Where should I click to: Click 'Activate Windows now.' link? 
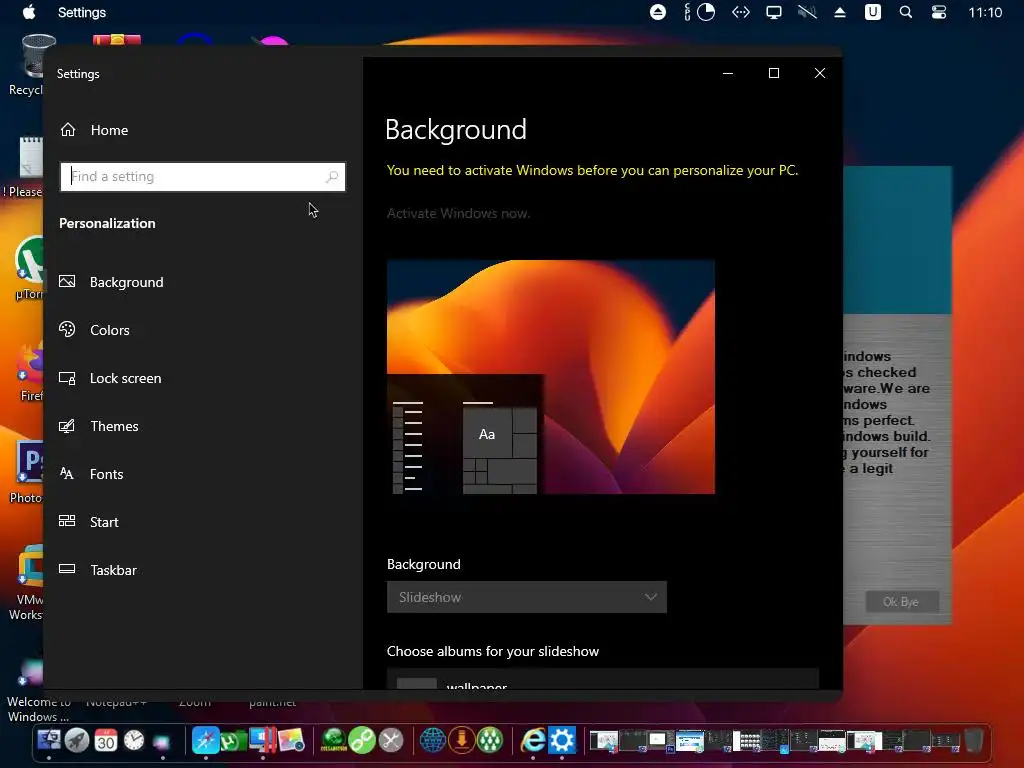(458, 214)
